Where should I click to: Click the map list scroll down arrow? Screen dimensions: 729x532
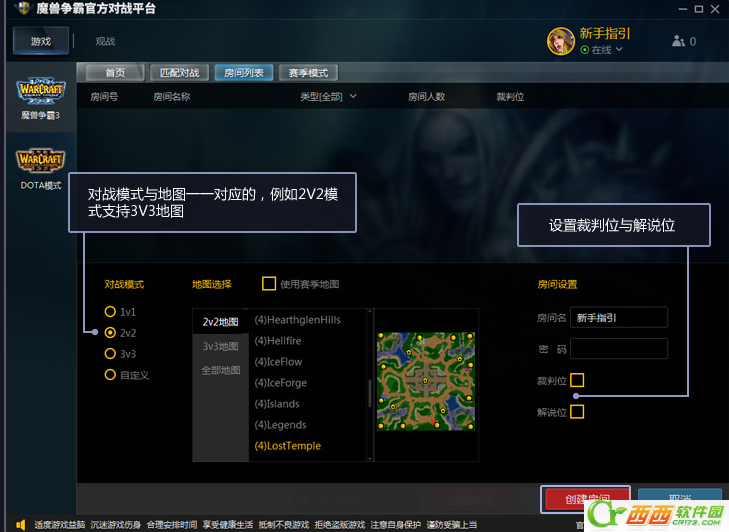(x=370, y=459)
